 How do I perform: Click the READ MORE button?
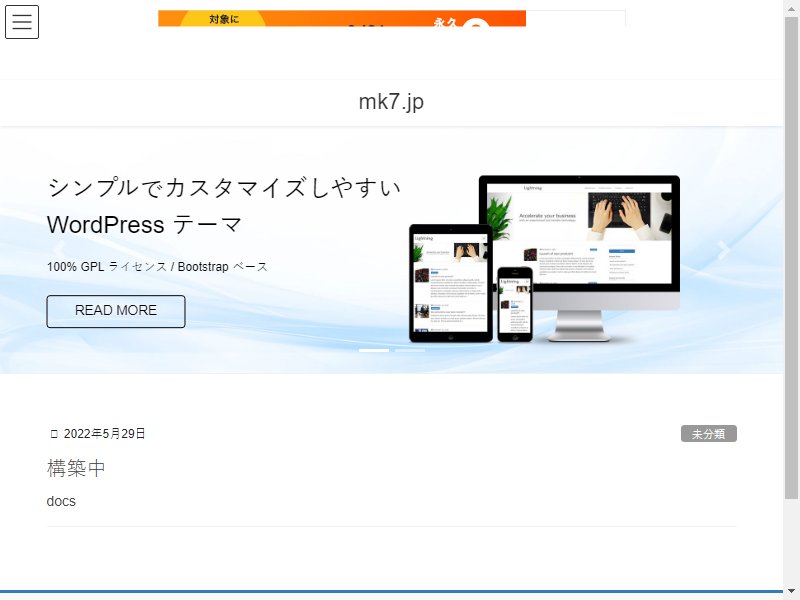[x=116, y=311]
